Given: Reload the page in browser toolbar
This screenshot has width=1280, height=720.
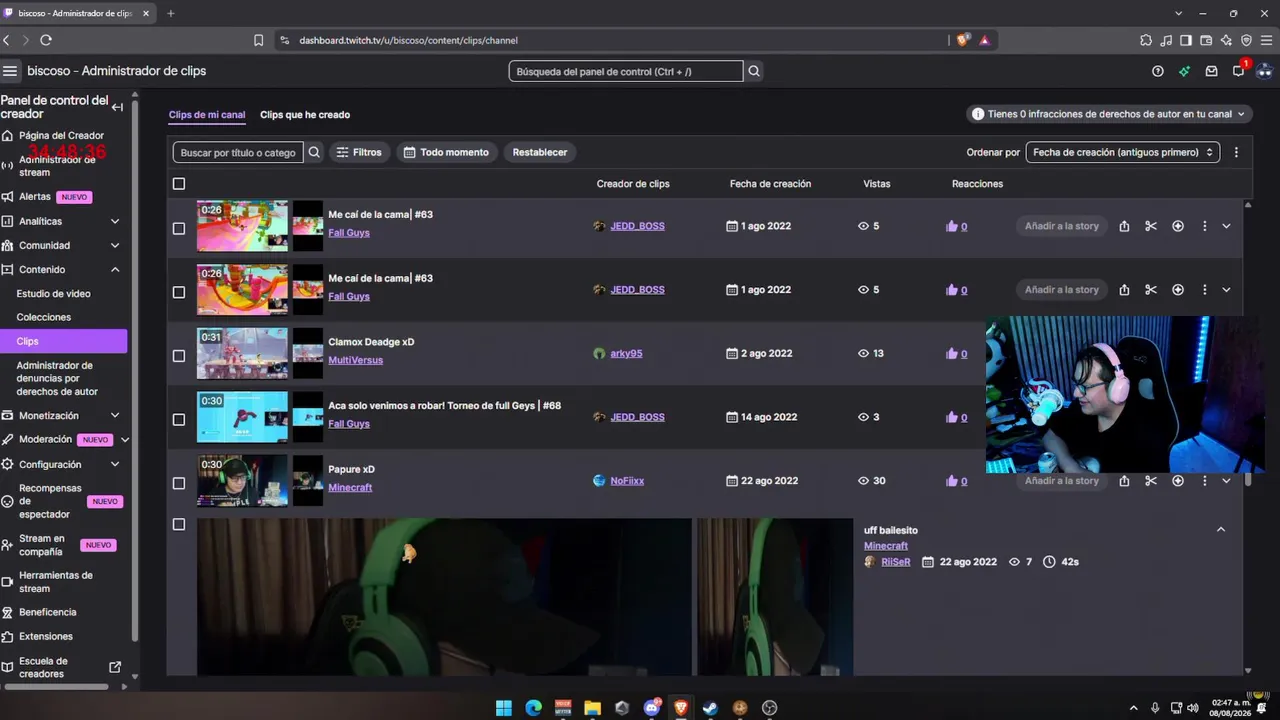Looking at the screenshot, I should tap(46, 40).
